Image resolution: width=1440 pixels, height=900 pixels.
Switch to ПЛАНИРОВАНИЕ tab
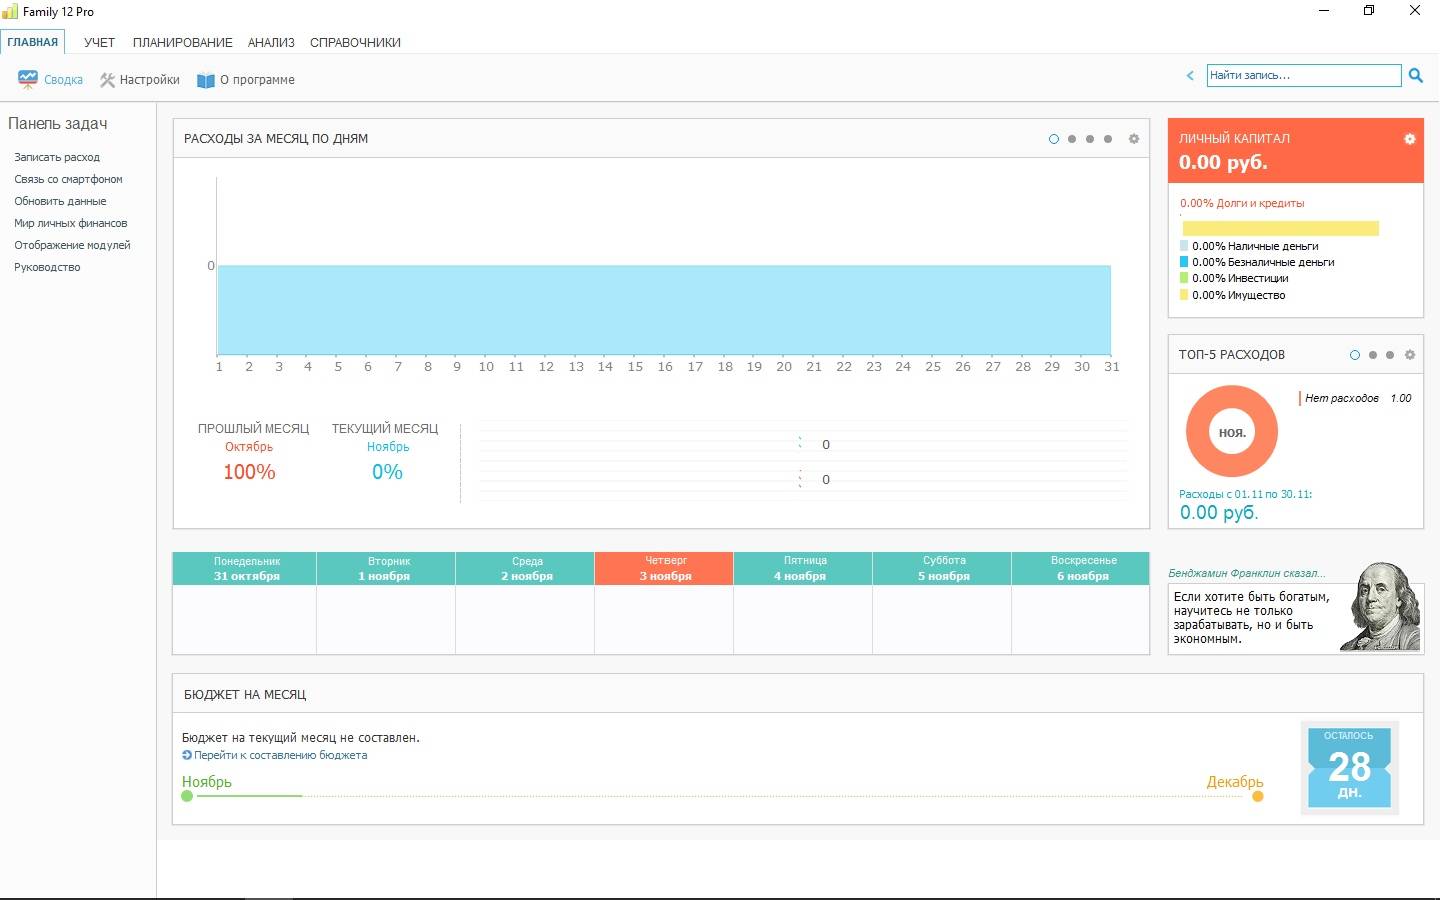[x=182, y=42]
